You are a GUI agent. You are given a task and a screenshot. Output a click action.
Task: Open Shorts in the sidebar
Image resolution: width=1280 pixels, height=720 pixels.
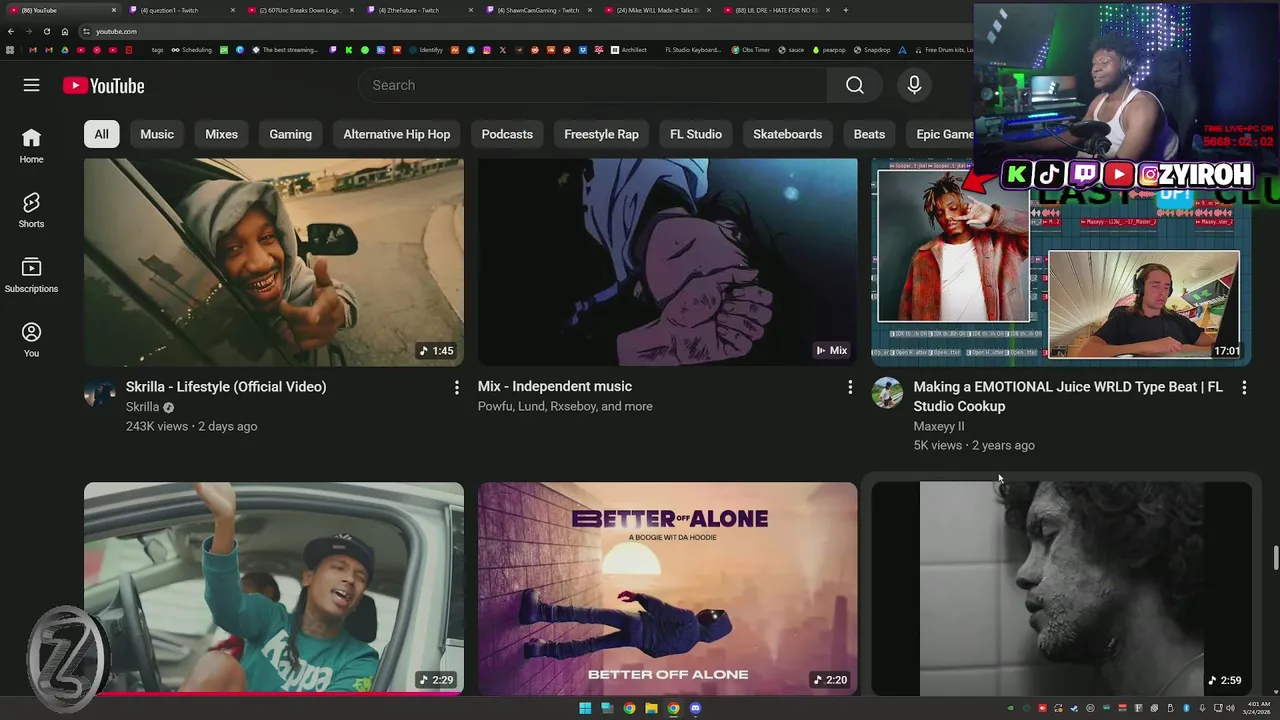31,210
